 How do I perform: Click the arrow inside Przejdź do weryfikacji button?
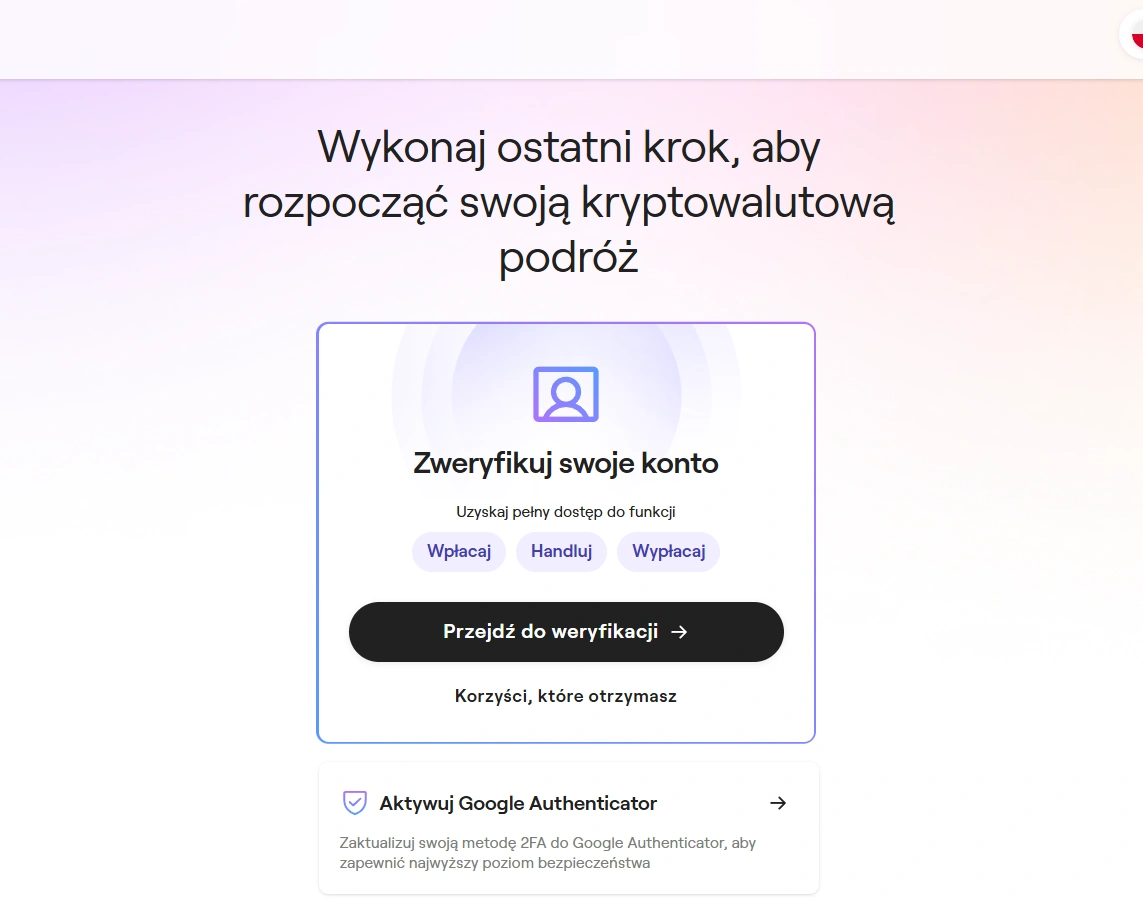click(x=679, y=632)
